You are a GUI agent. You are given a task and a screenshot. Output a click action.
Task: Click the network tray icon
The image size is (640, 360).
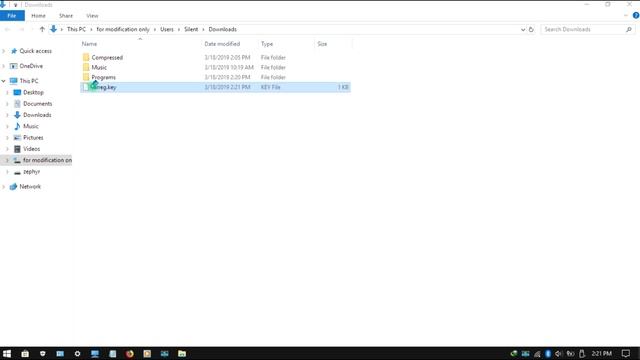click(537, 353)
